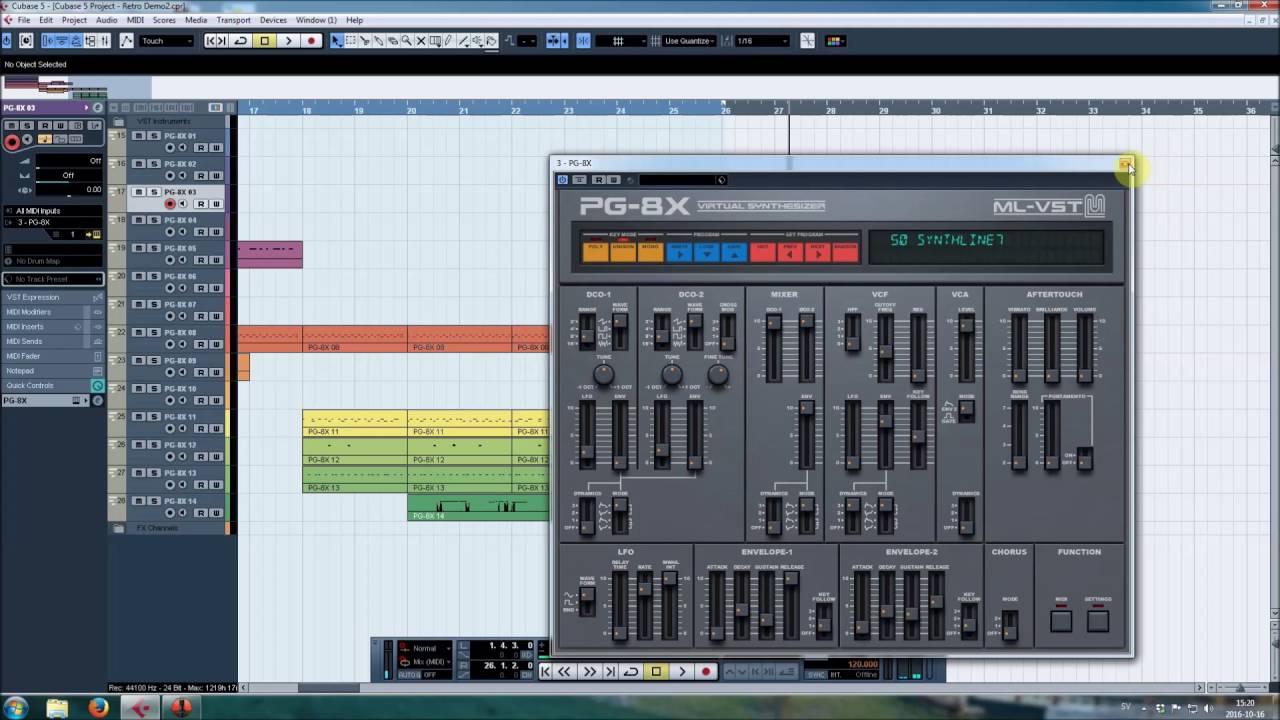Select the Glue tool
The image size is (1280, 720).
(379, 41)
